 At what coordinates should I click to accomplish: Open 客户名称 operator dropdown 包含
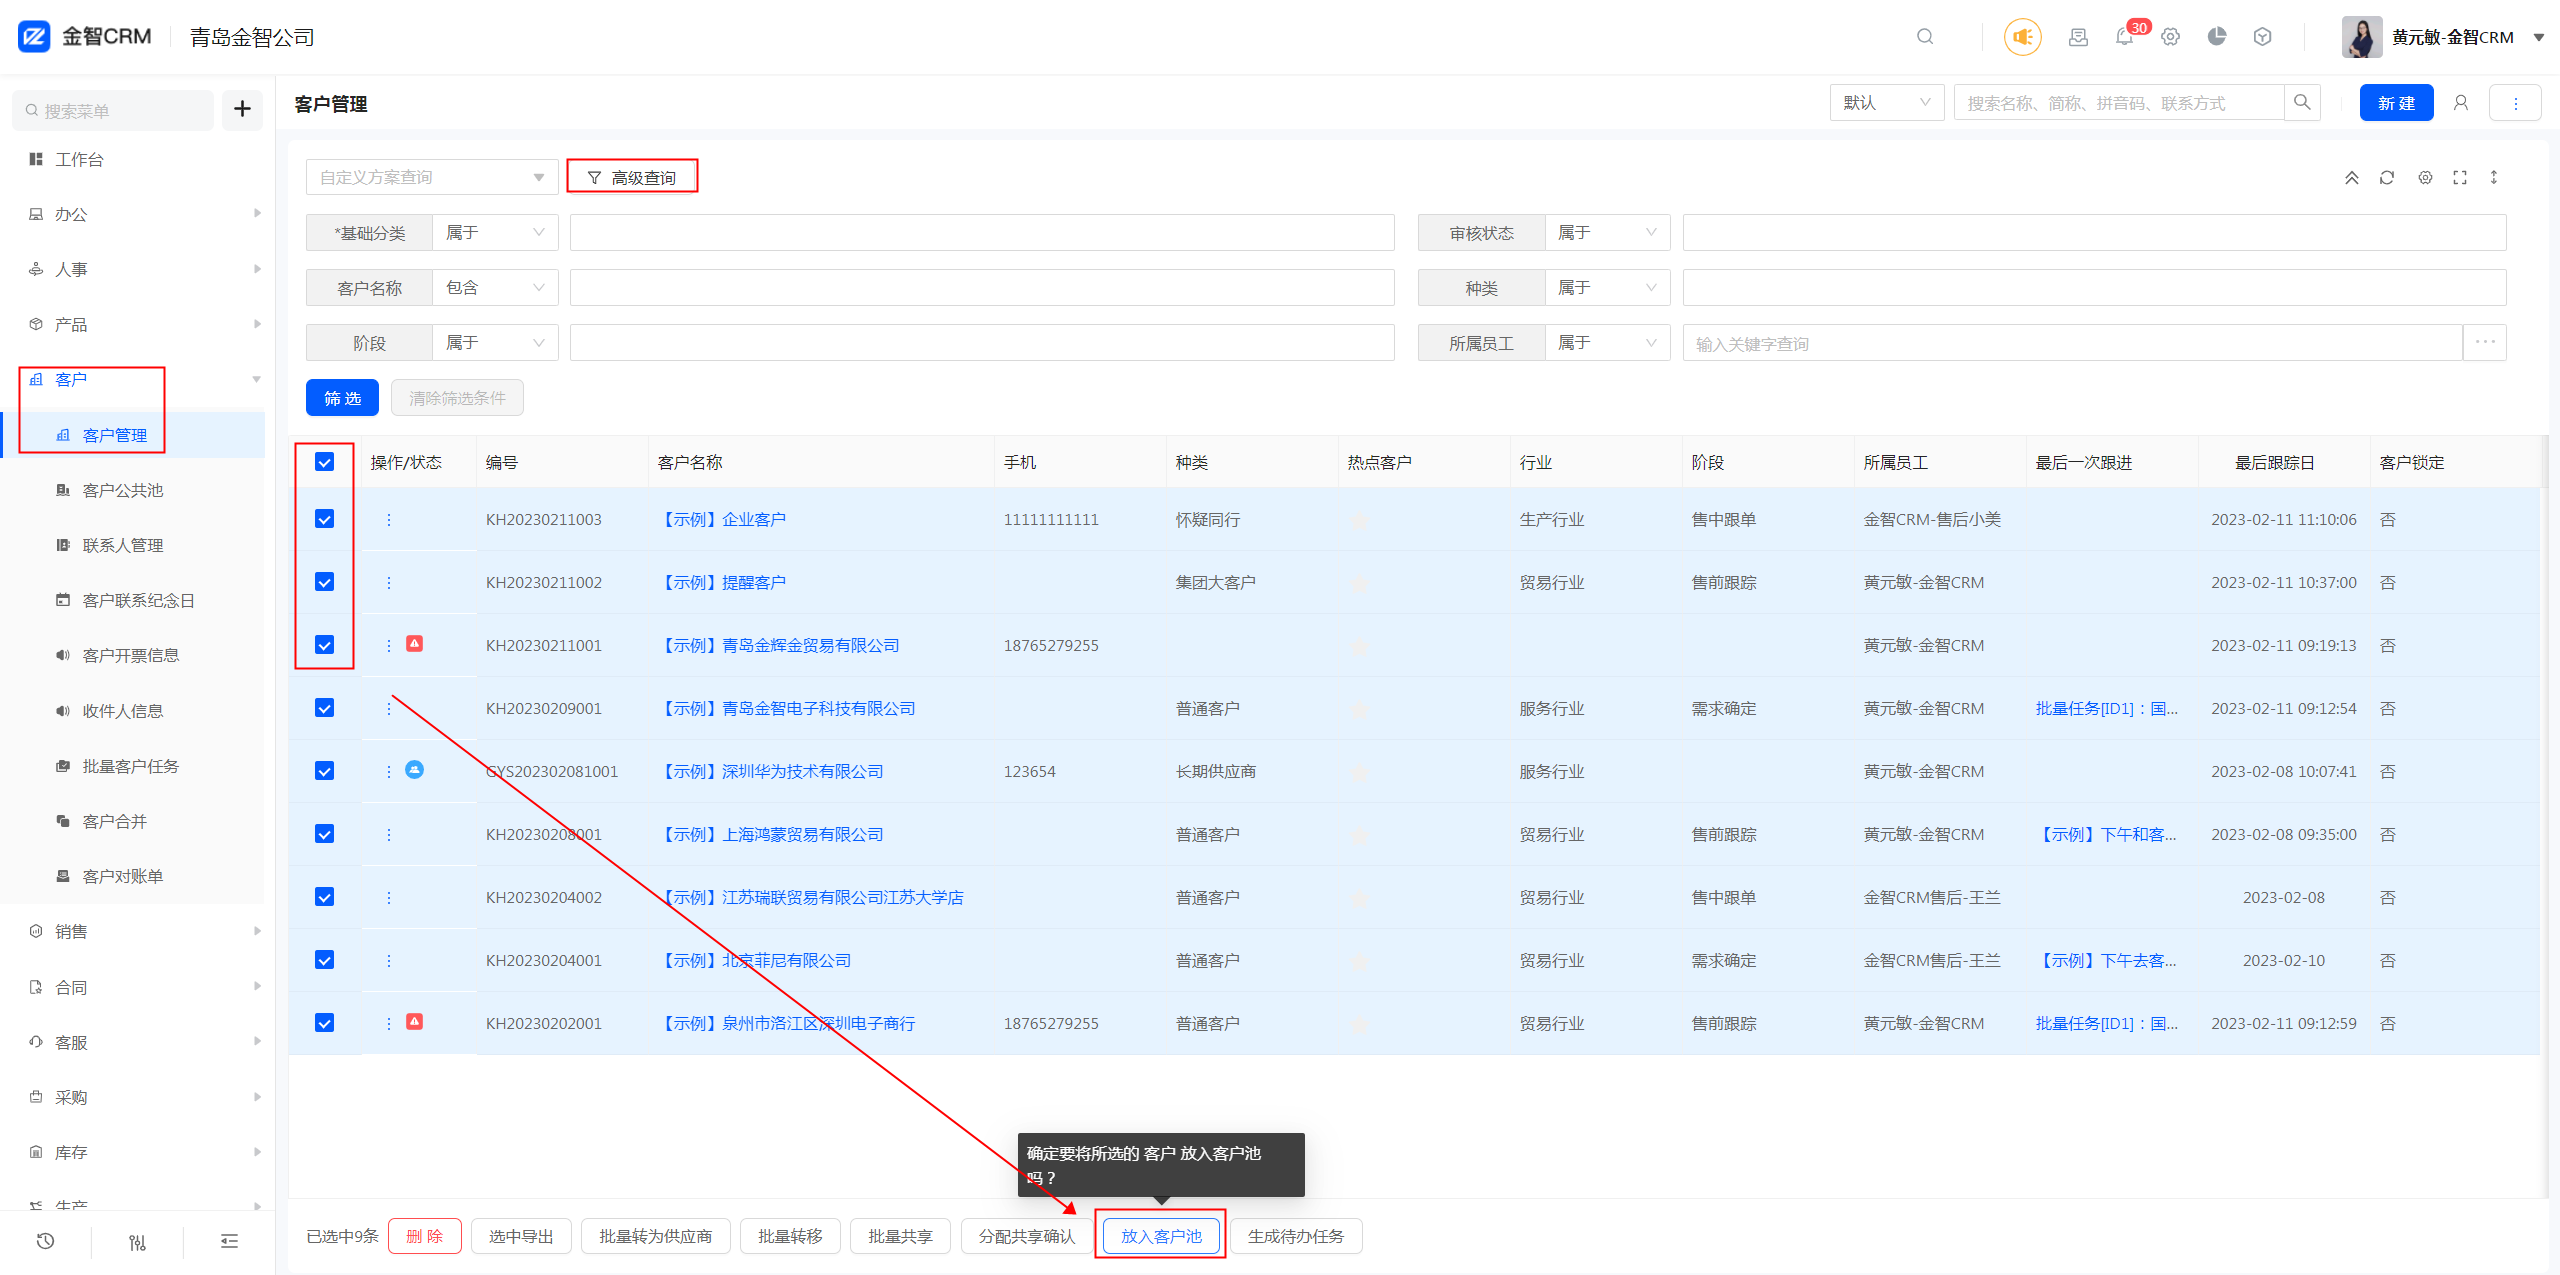(495, 288)
